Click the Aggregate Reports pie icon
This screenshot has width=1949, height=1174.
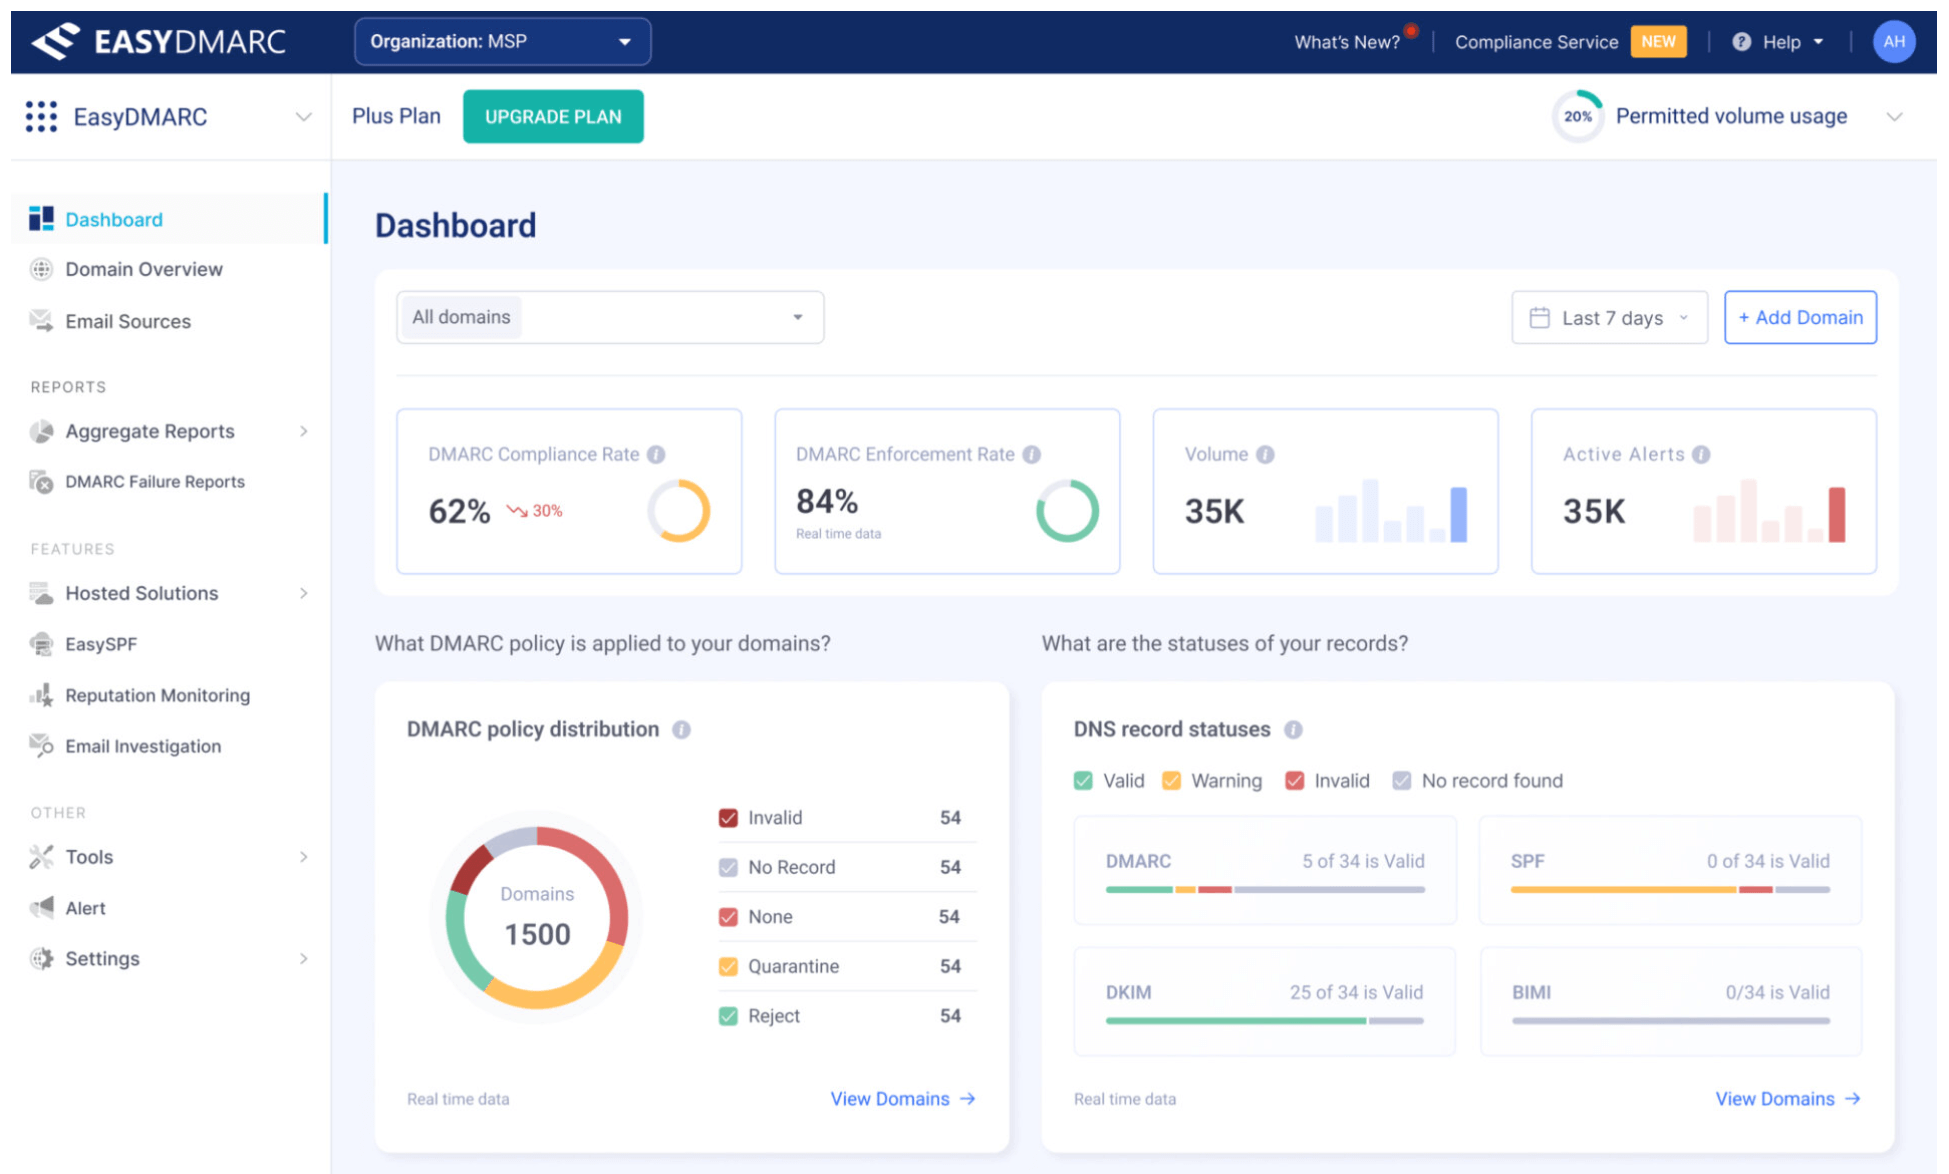point(41,431)
